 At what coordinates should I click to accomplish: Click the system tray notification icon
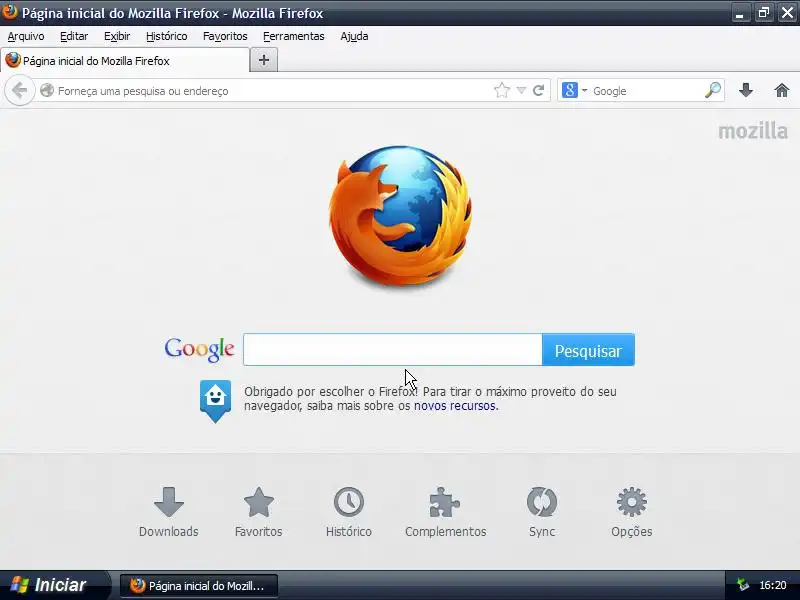[743, 585]
